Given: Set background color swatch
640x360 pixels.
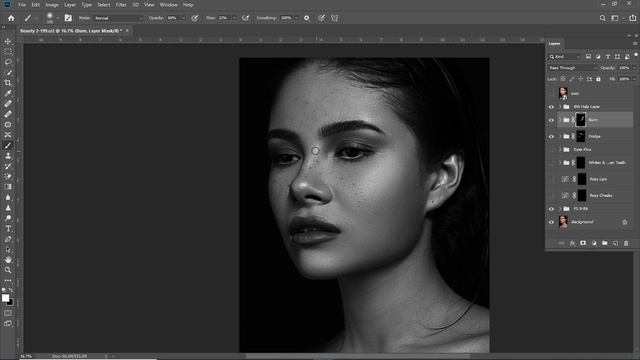Looking at the screenshot, I should click(11, 303).
